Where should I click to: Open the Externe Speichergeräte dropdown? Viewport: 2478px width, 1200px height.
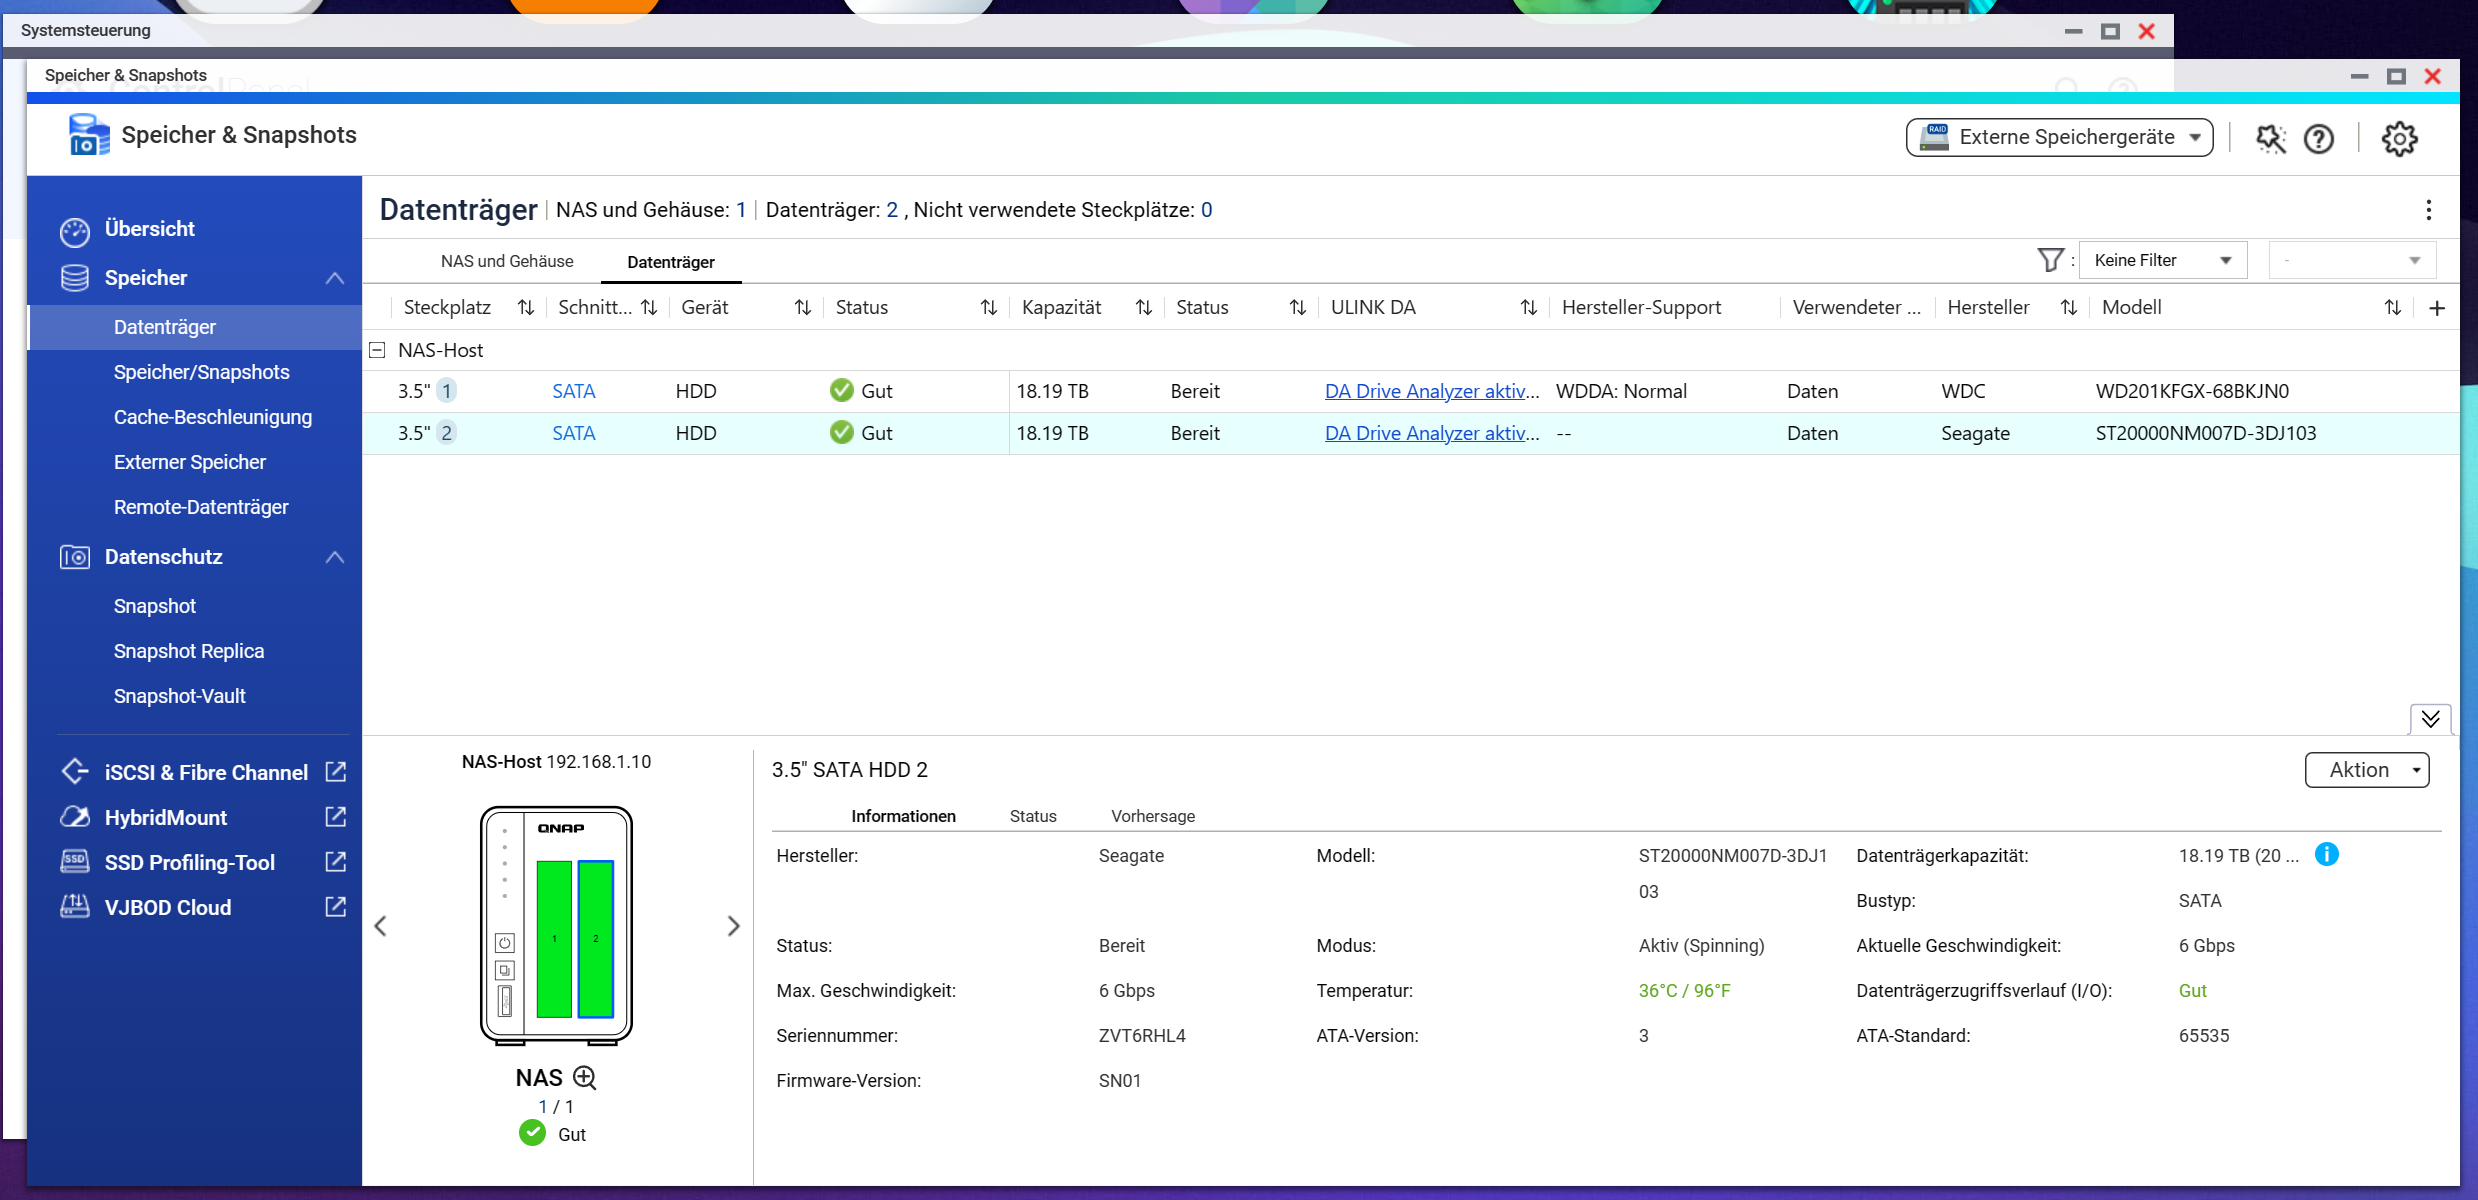[x=2059, y=137]
